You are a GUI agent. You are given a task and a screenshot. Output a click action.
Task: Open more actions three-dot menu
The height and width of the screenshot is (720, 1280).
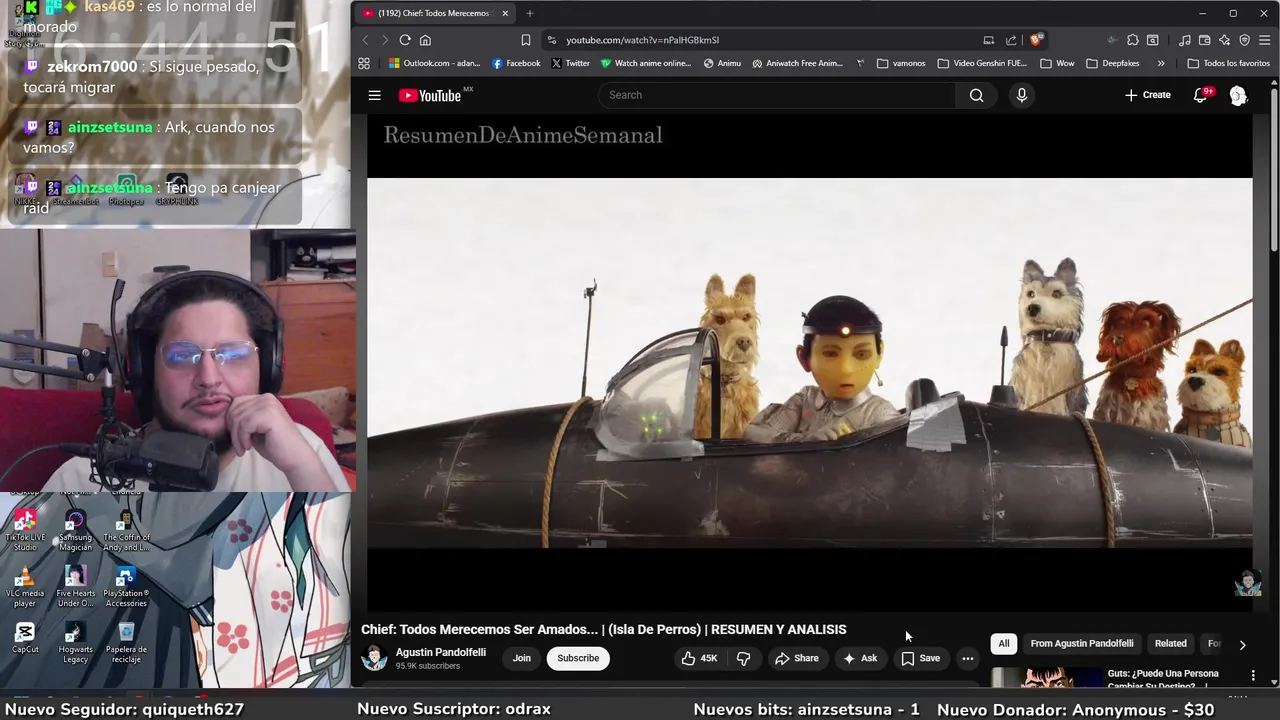(967, 658)
